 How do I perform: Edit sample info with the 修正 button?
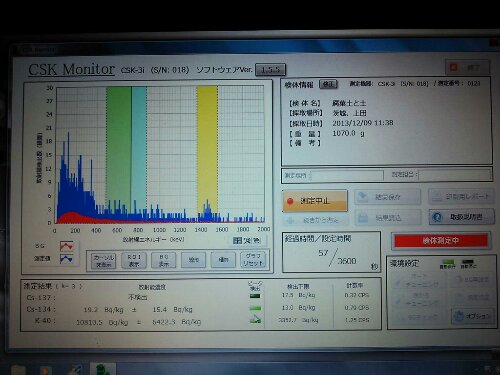click(328, 84)
